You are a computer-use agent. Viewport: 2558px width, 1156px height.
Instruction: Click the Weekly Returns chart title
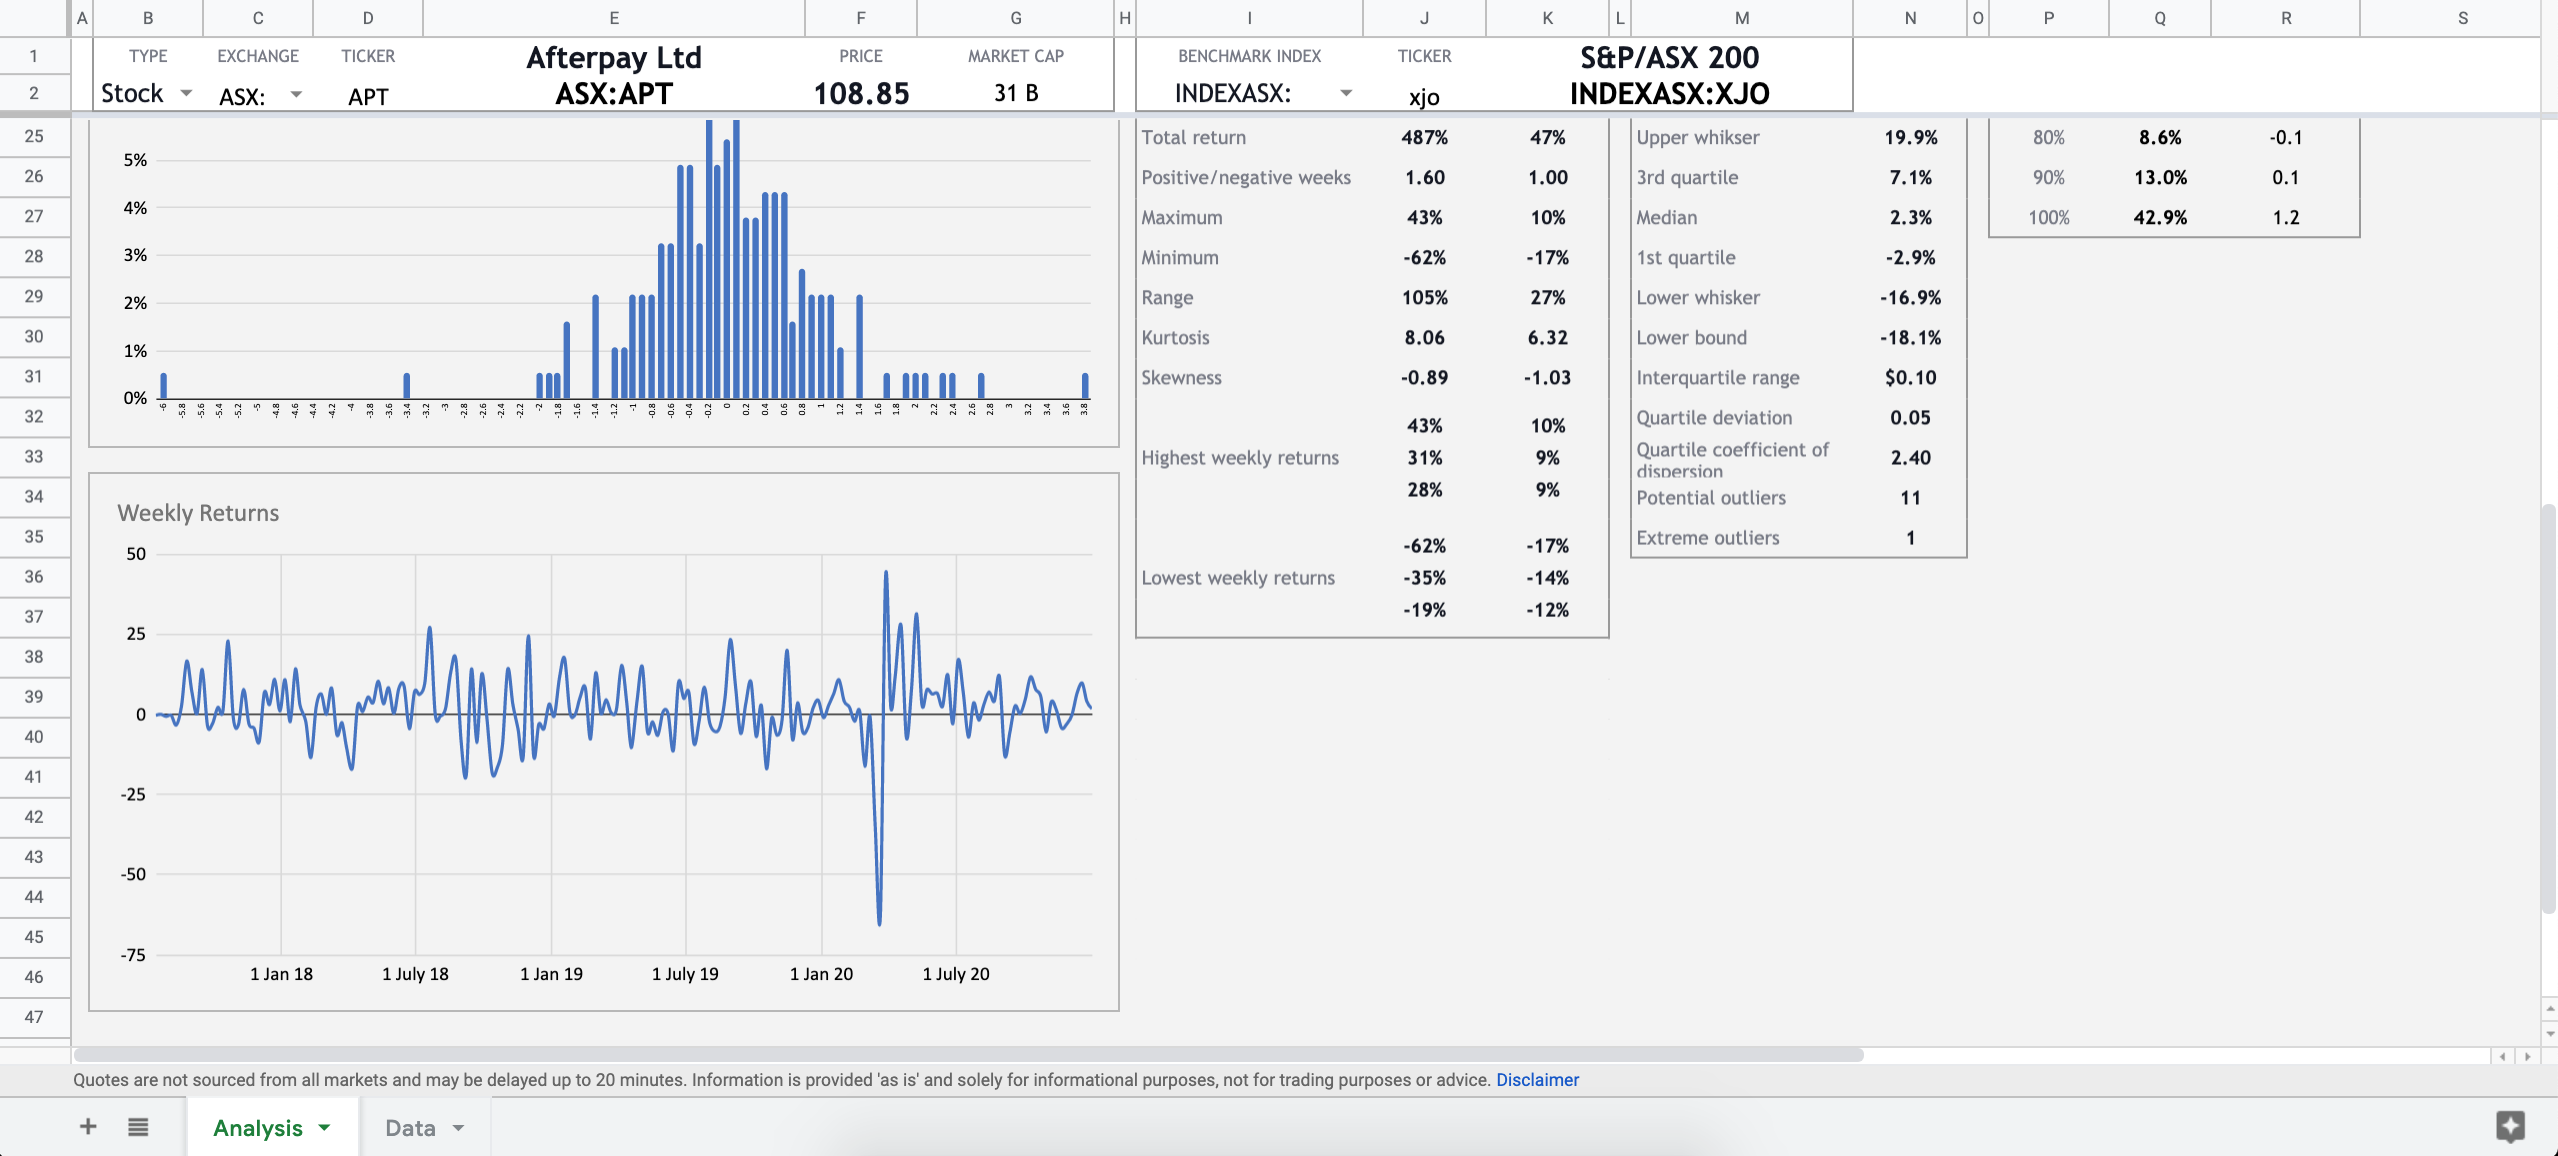198,513
